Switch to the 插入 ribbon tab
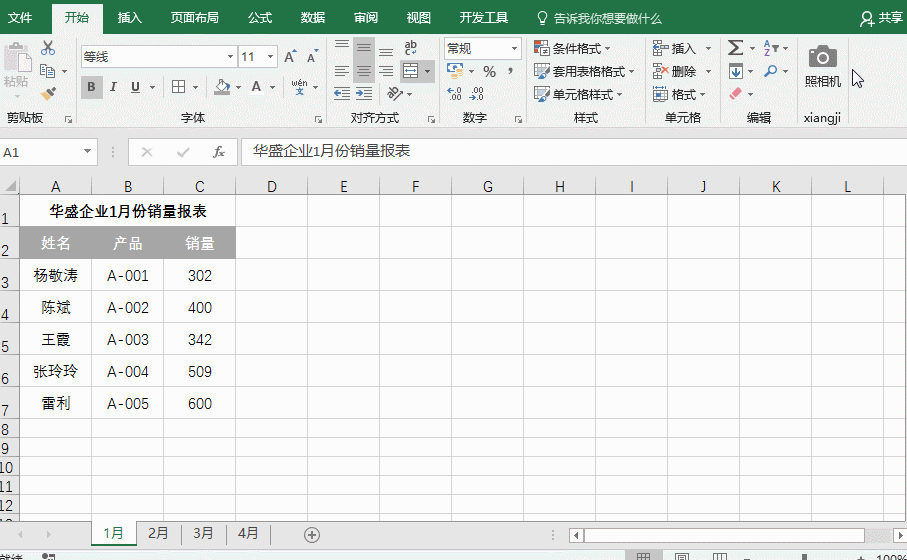Screen dimensions: 907x560 (x=129, y=18)
